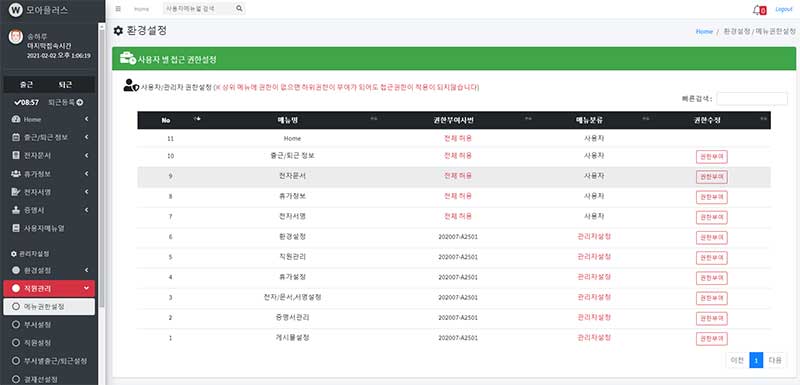This screenshot has width=800, height=385.
Task: Click the 증명서 stamp icon
Action: [15, 210]
